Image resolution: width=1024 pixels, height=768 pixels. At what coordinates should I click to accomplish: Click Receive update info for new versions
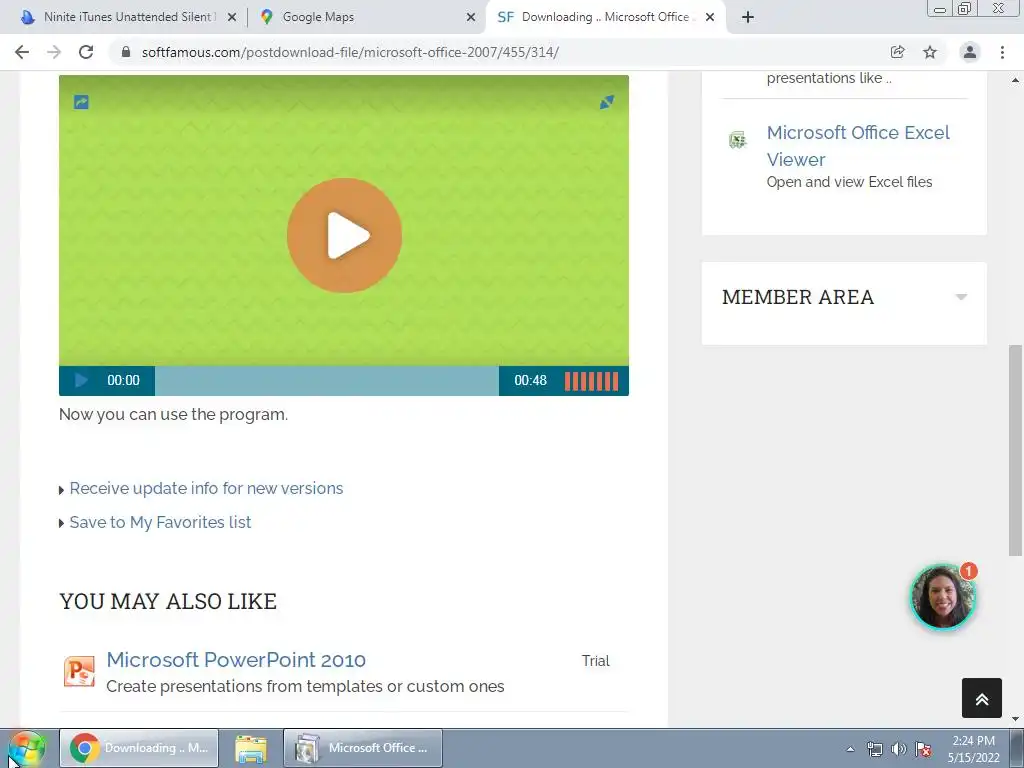click(206, 488)
